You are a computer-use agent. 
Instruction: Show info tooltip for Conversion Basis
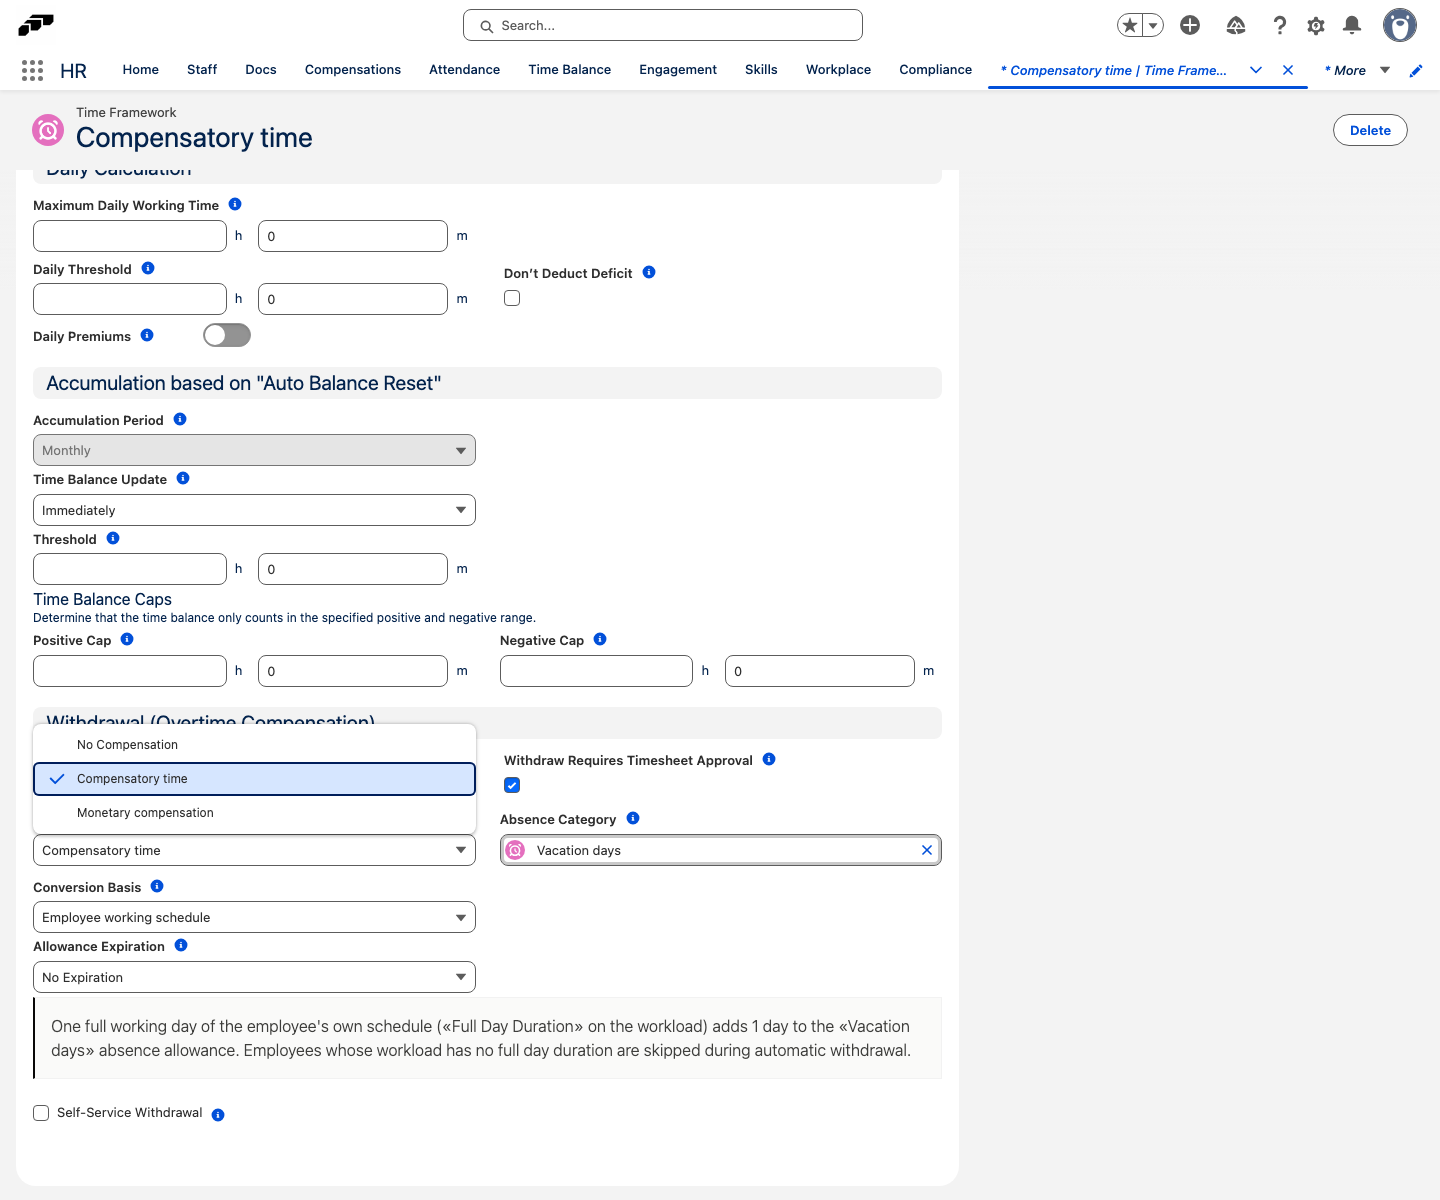click(x=157, y=886)
